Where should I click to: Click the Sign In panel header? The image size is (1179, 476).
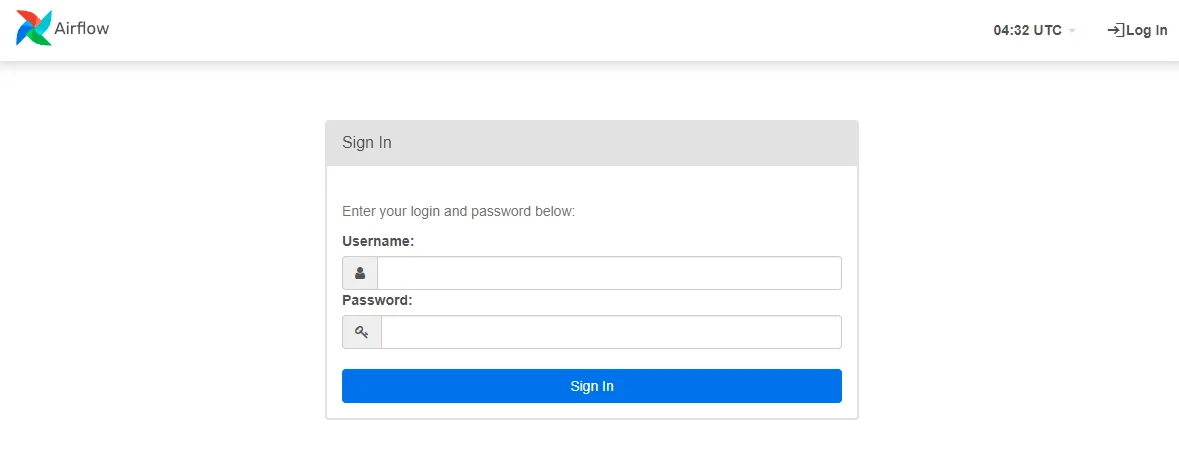click(x=591, y=143)
